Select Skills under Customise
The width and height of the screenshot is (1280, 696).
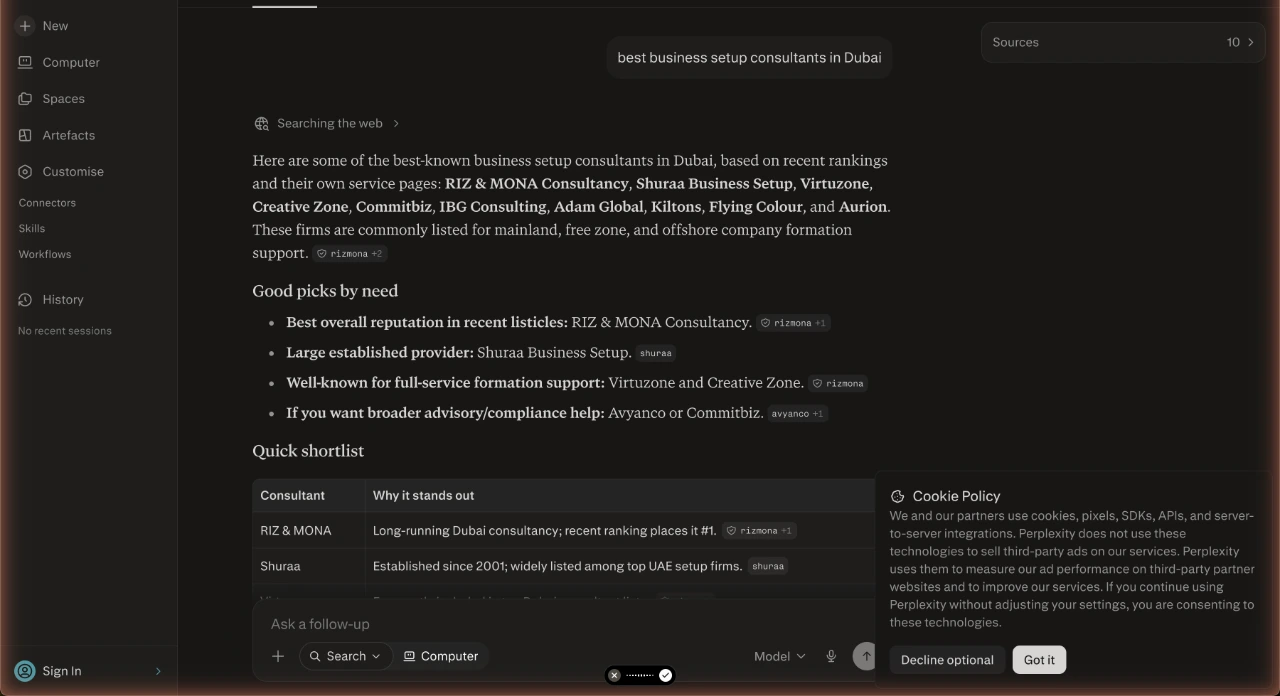tap(32, 228)
